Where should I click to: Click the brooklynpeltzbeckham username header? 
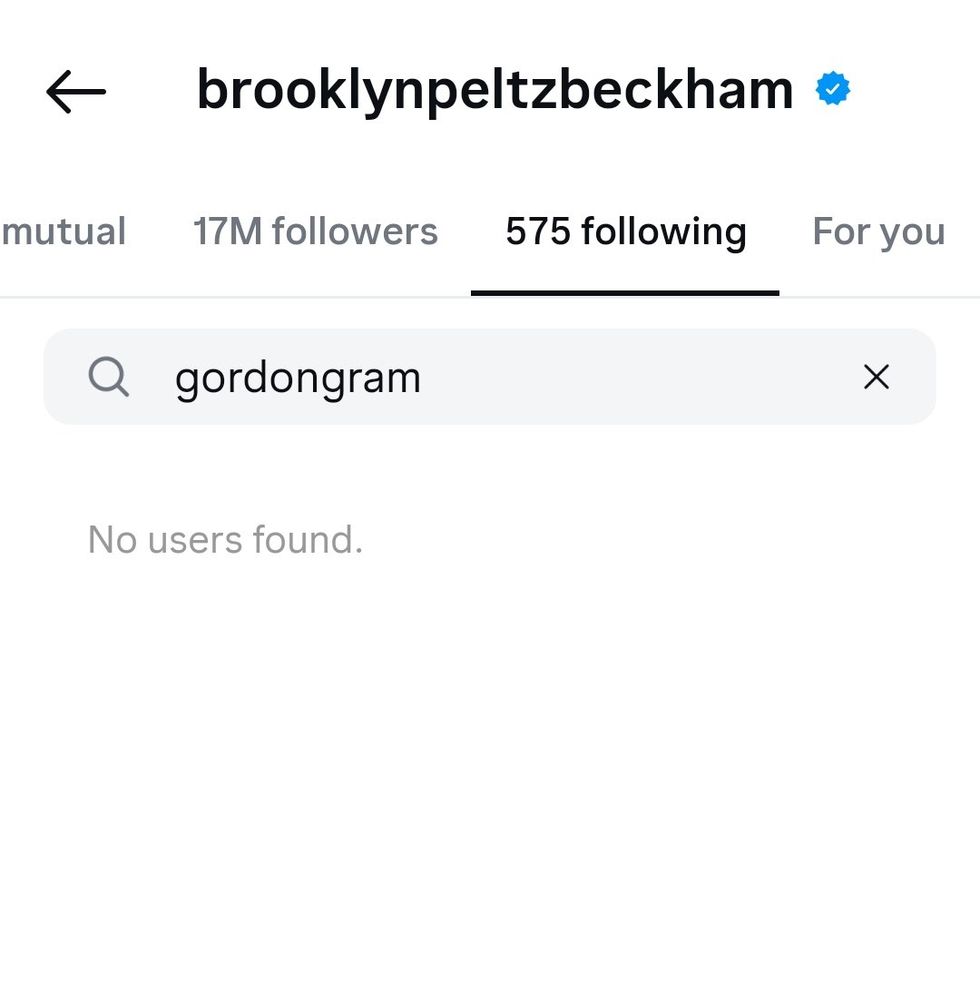[495, 90]
